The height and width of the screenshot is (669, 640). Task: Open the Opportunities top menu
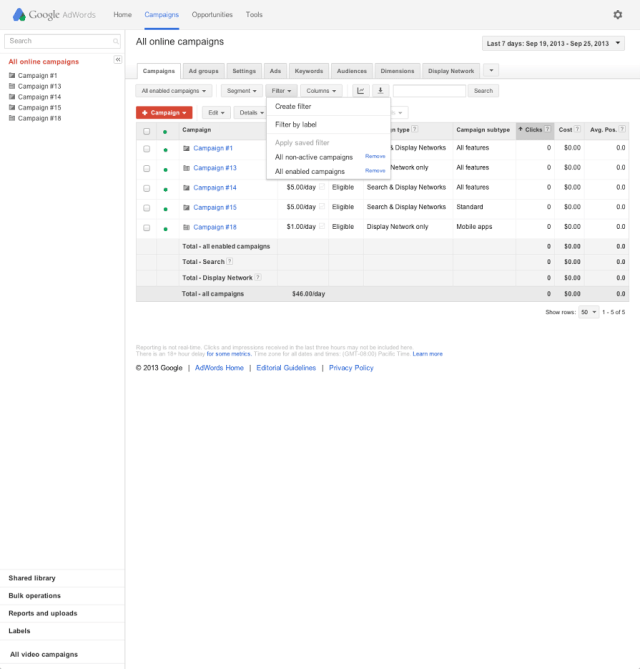tap(212, 15)
